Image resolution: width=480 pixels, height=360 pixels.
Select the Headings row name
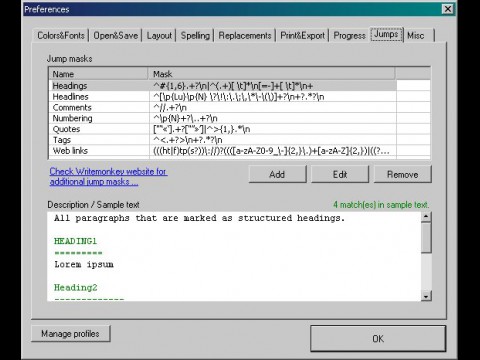coord(70,86)
